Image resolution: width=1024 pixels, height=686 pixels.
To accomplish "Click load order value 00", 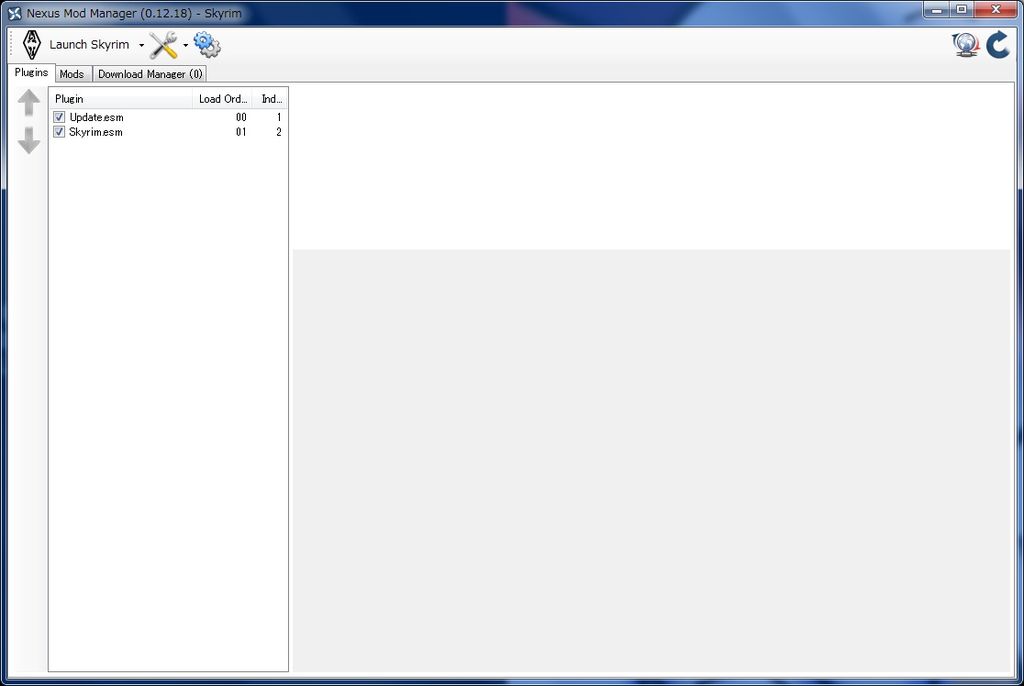I will click(x=241, y=117).
